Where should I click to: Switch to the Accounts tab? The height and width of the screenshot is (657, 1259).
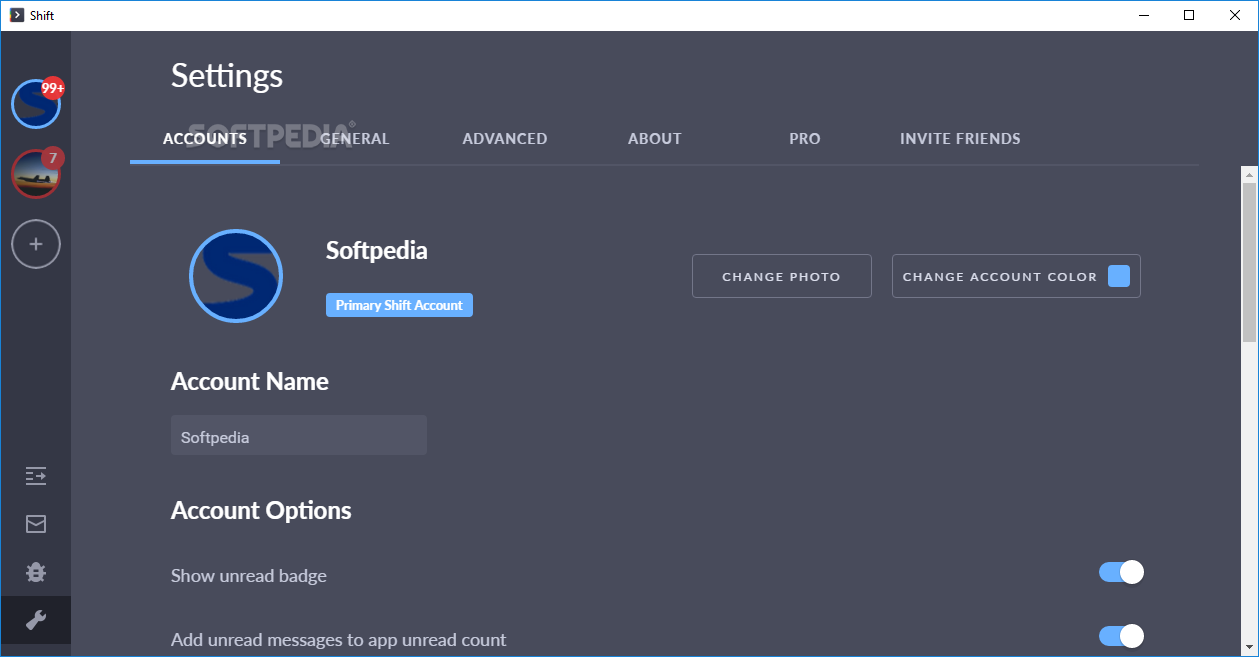click(x=205, y=139)
